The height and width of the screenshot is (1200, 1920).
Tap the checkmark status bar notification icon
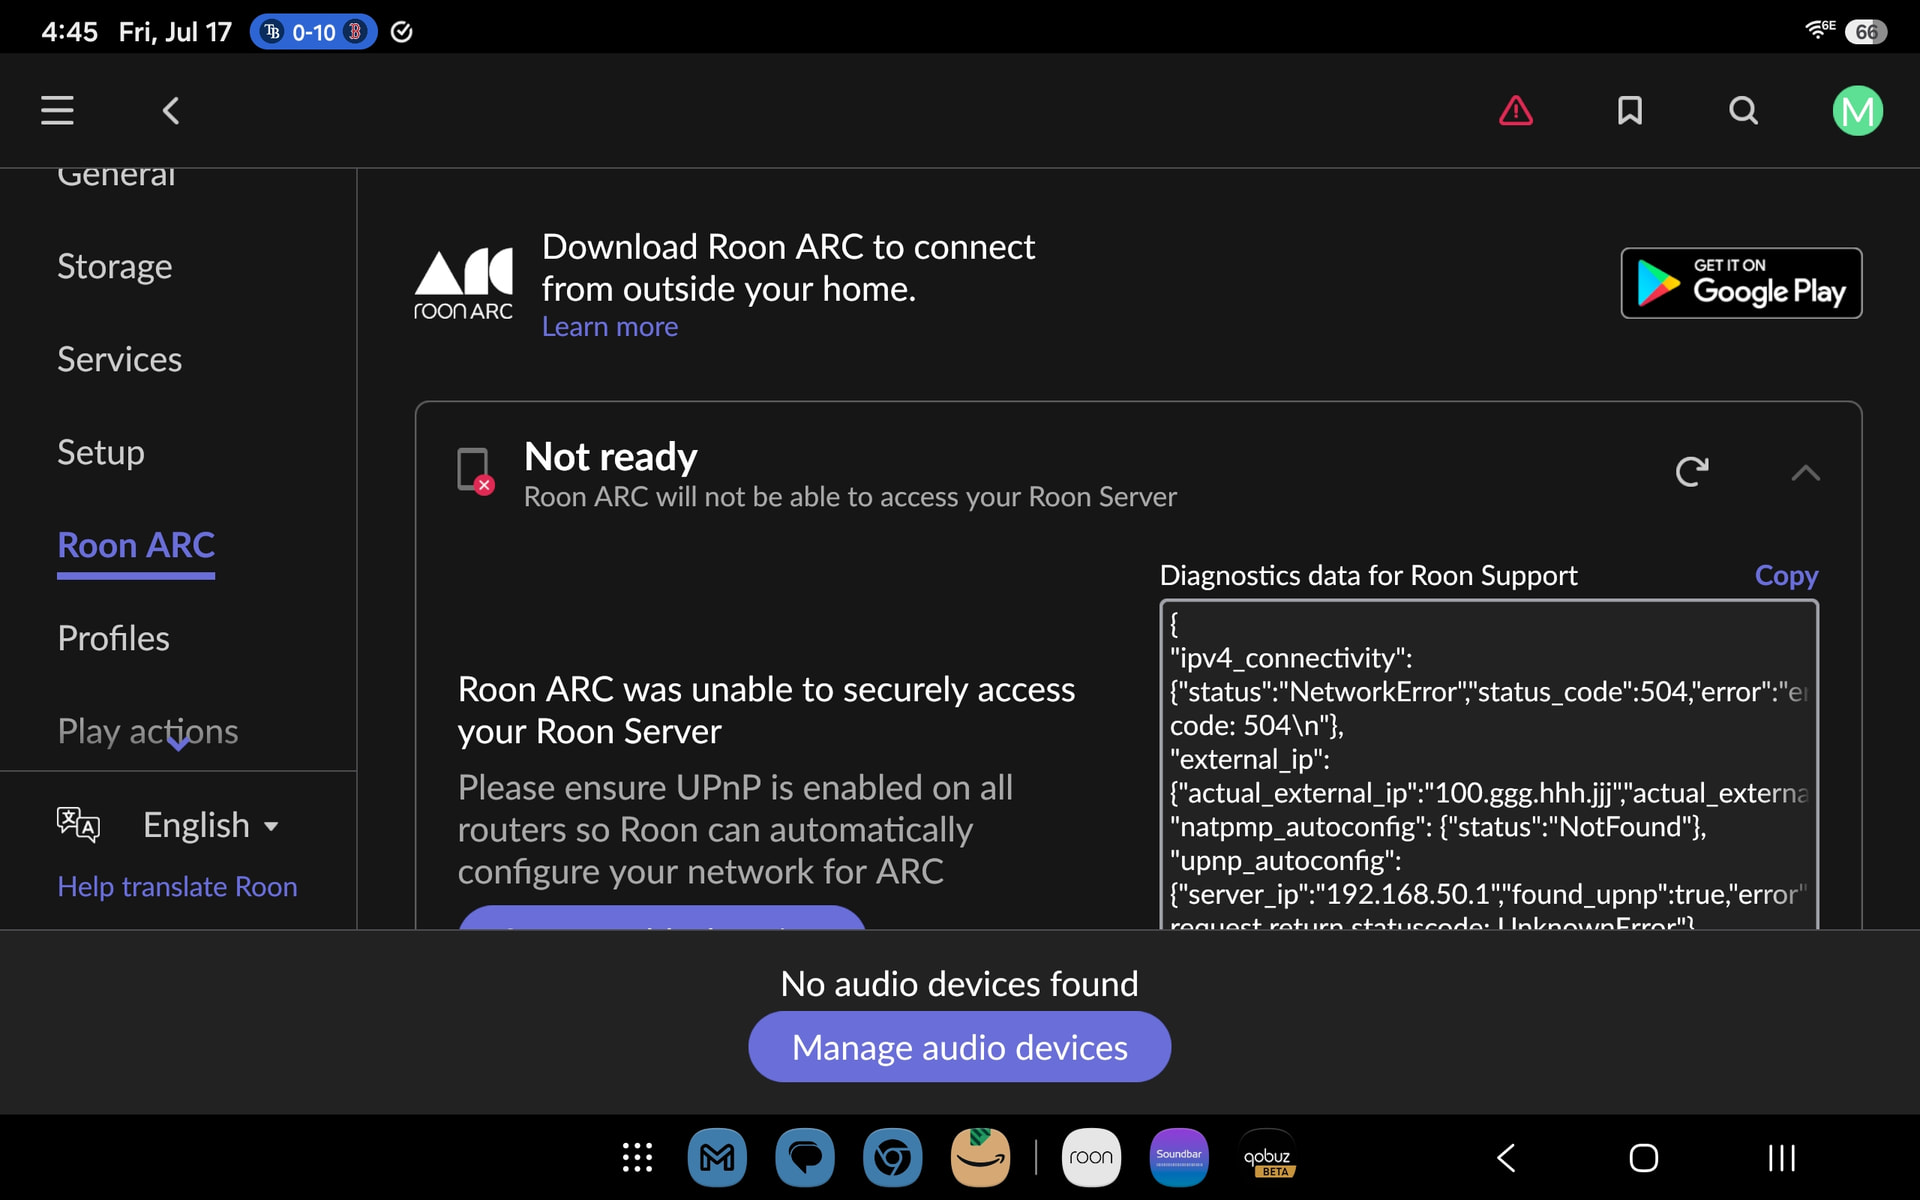pos(402,32)
